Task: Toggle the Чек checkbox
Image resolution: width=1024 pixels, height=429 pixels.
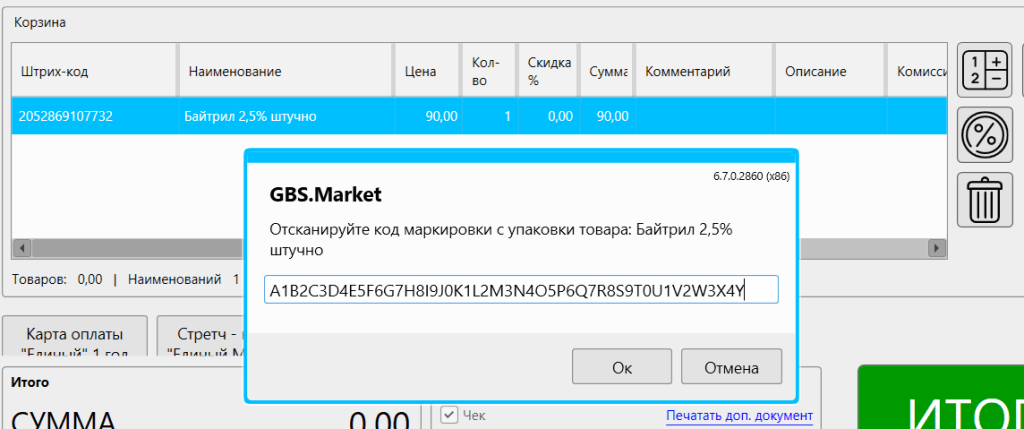Action: coord(449,415)
